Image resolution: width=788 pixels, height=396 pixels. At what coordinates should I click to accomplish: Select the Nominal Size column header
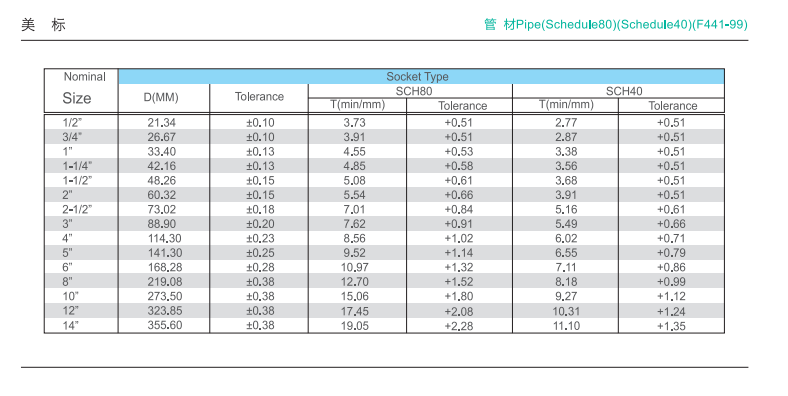point(81,90)
